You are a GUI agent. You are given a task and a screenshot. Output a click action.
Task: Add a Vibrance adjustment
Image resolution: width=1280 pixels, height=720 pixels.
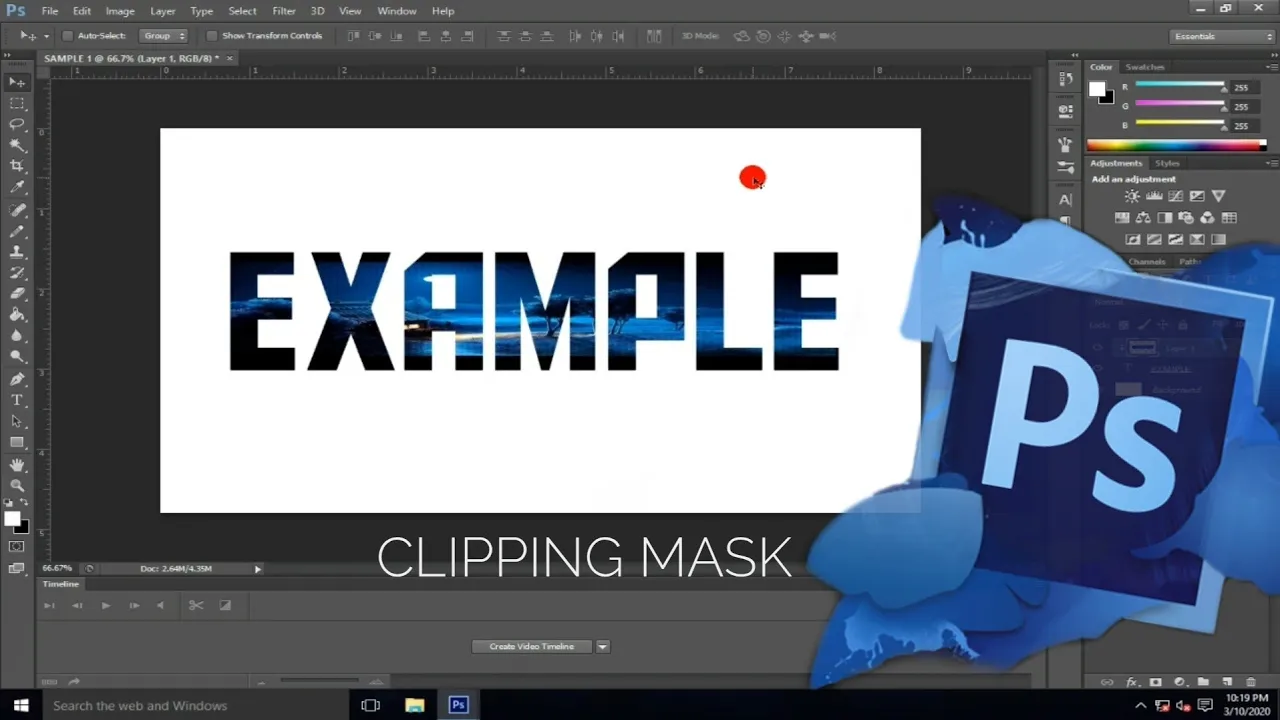point(1218,196)
